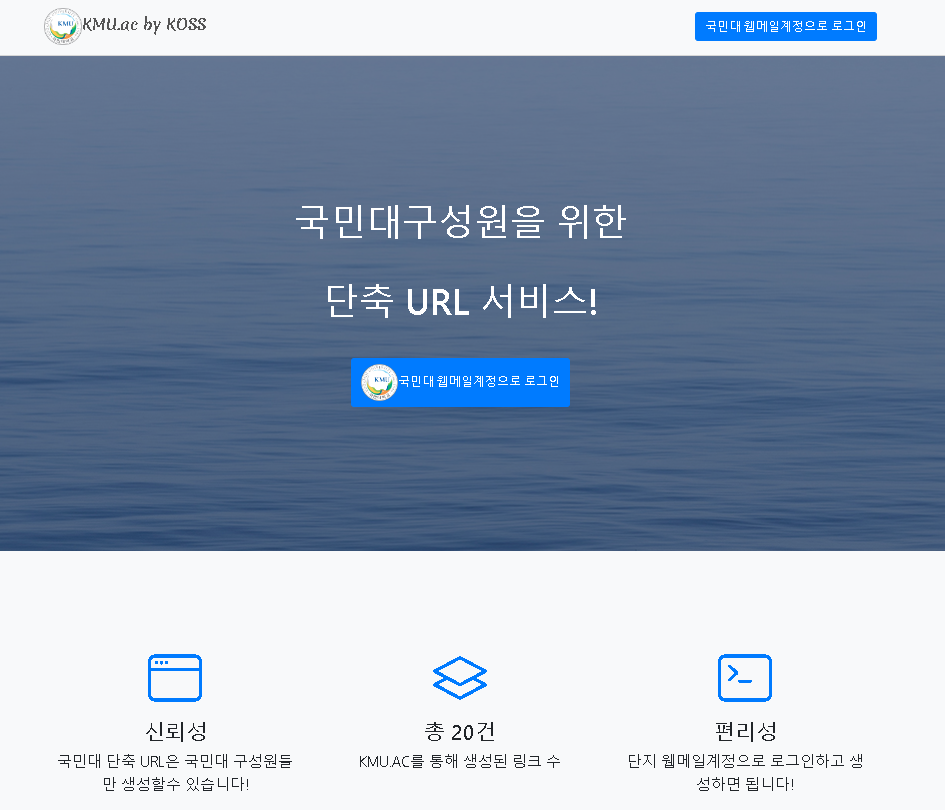Click the text KMU.AC를 통해 생성된 링크 수
The image size is (945, 810).
tap(460, 761)
